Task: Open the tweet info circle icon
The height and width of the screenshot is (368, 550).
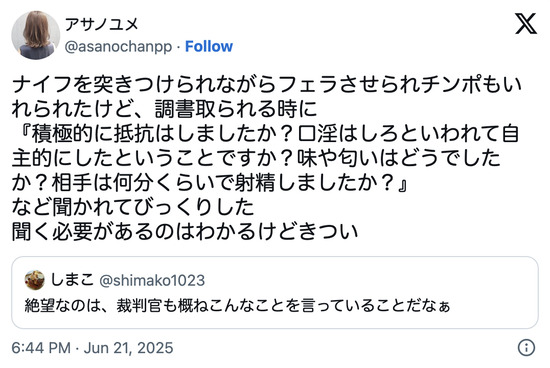Action: click(x=526, y=348)
